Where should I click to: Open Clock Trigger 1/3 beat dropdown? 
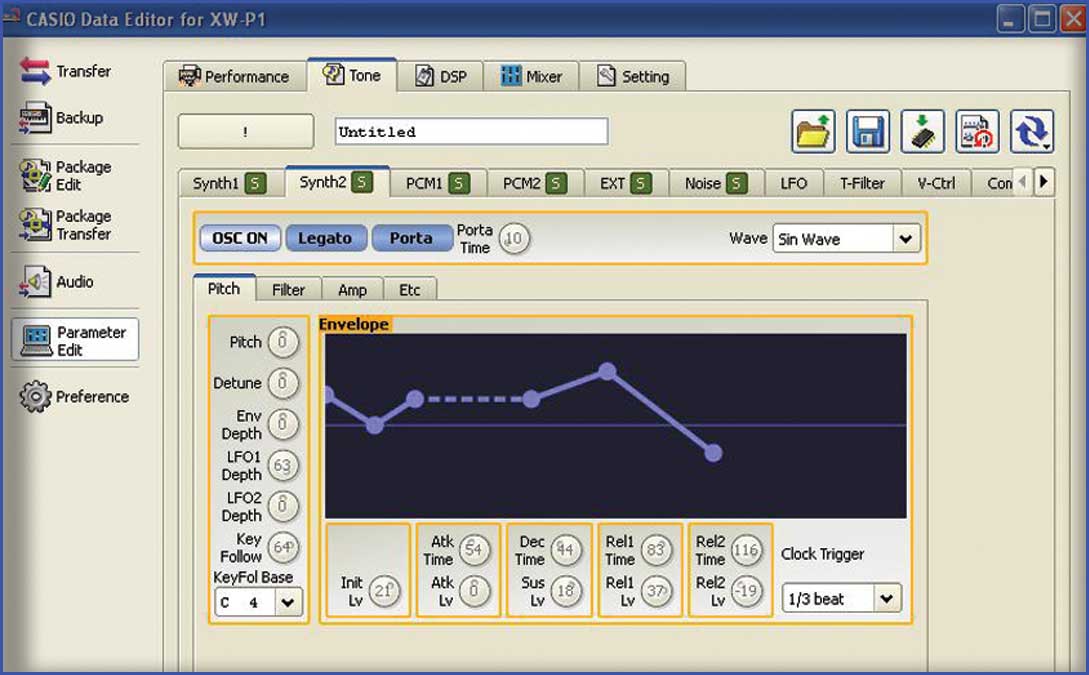tap(842, 598)
